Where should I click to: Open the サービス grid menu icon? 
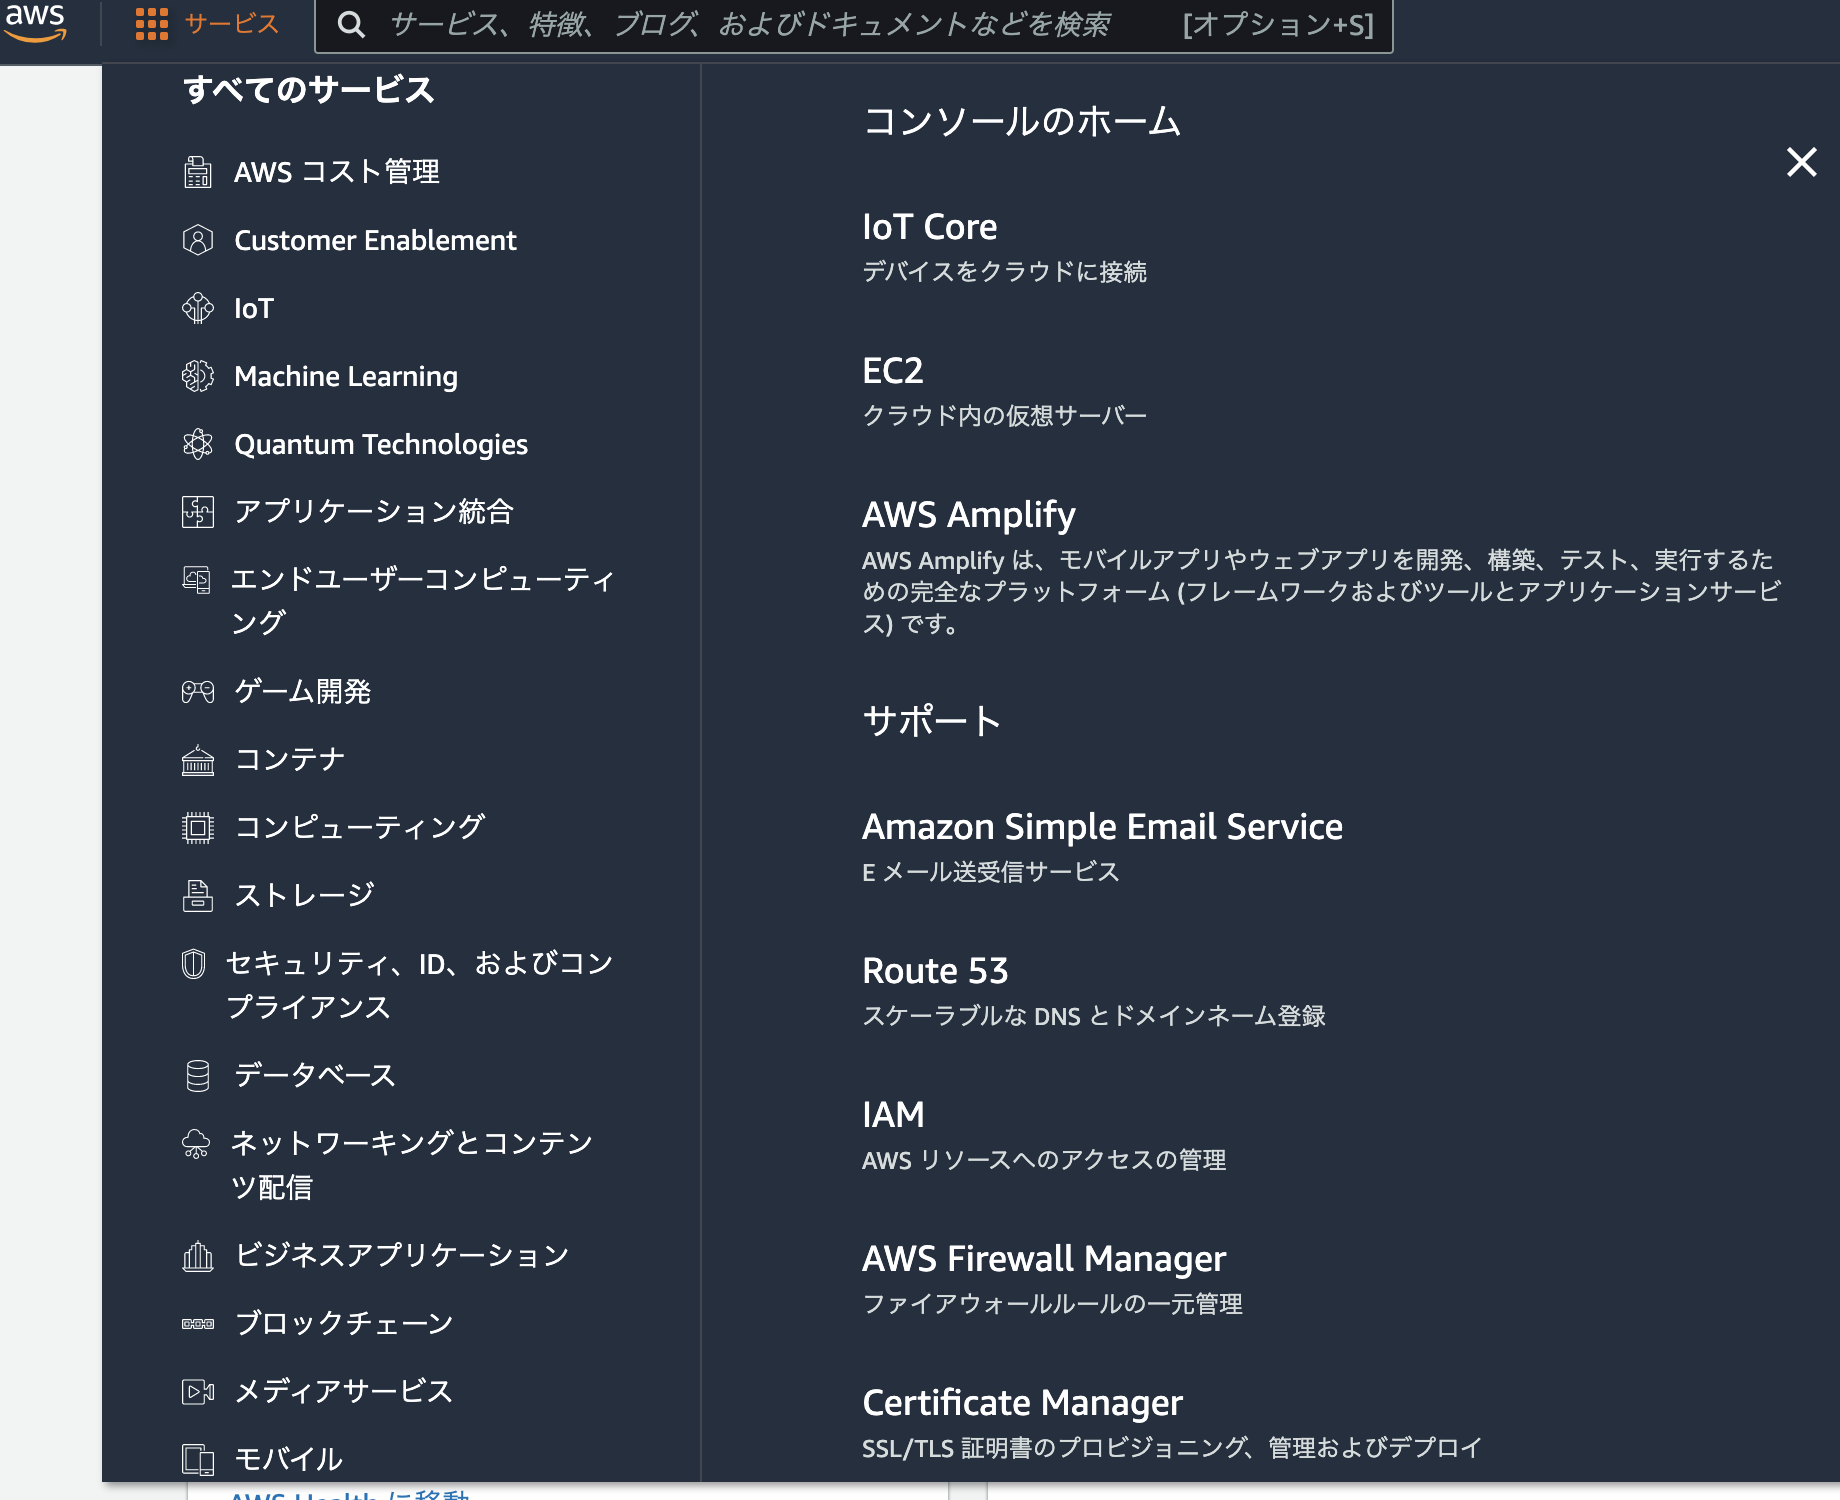click(152, 24)
